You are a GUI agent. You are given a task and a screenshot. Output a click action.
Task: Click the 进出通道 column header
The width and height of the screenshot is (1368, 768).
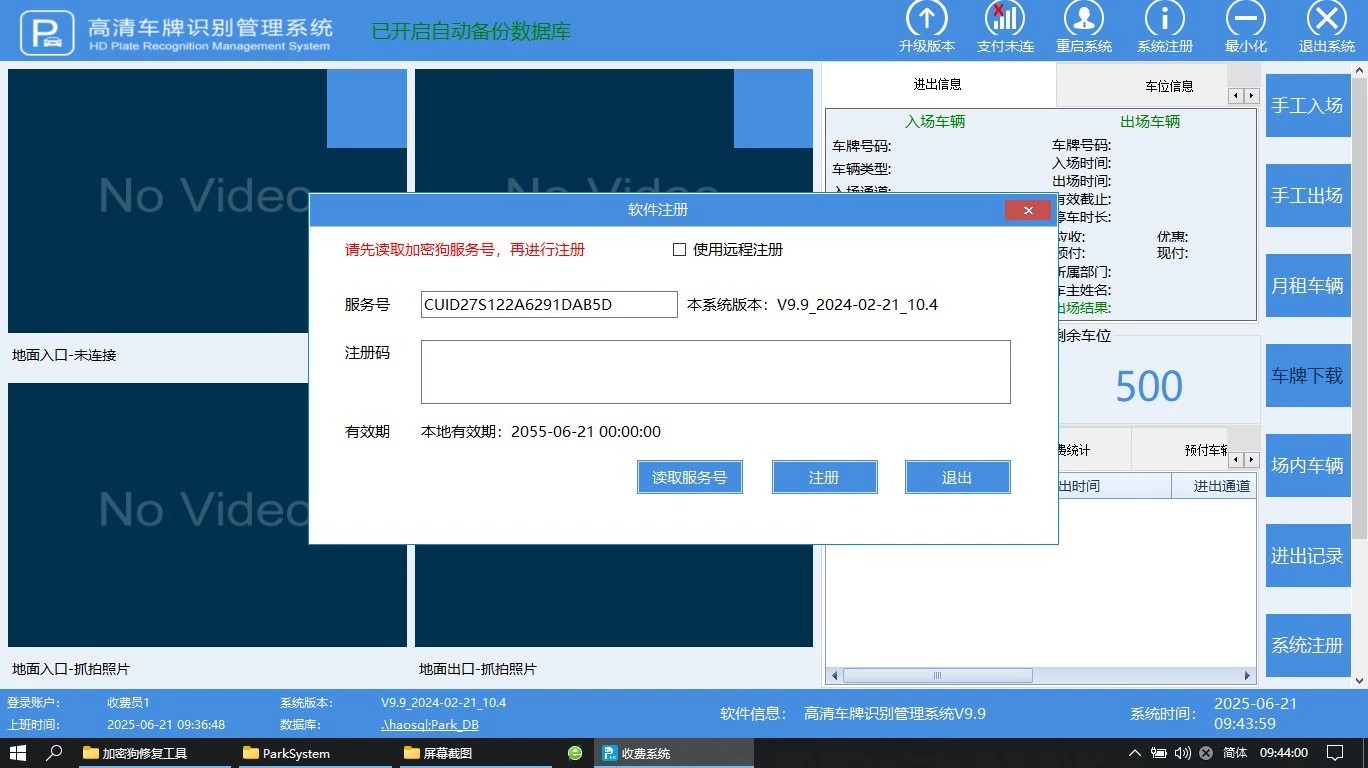click(1213, 486)
